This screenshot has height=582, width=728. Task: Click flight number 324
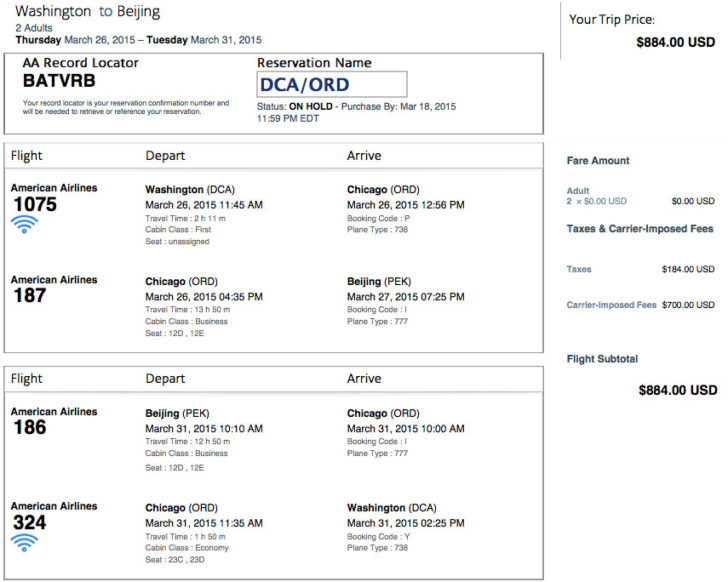(x=30, y=523)
